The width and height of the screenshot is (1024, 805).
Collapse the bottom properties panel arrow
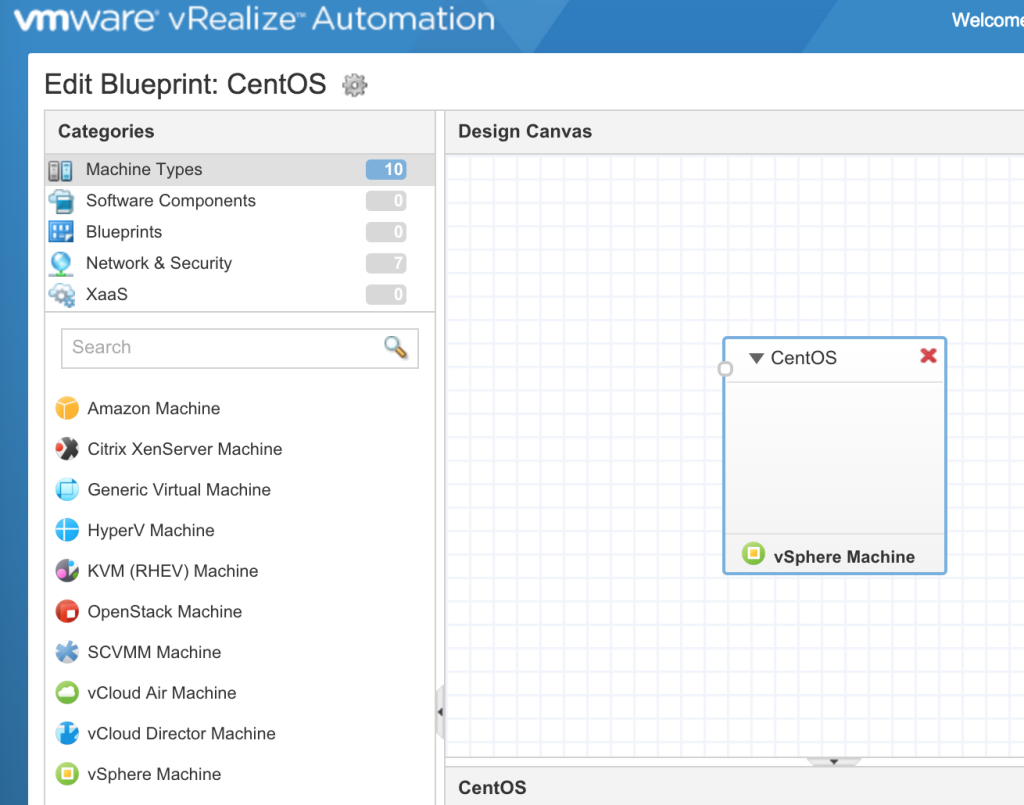click(x=834, y=761)
